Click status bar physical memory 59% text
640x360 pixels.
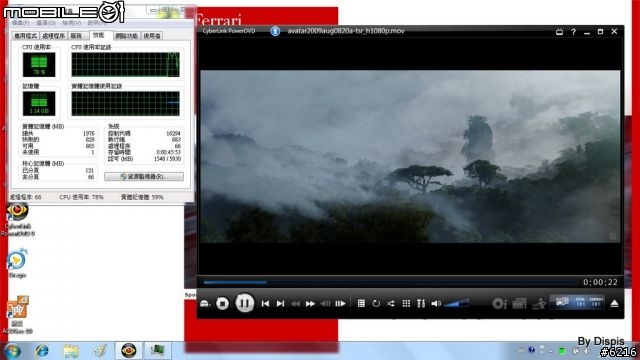click(142, 197)
